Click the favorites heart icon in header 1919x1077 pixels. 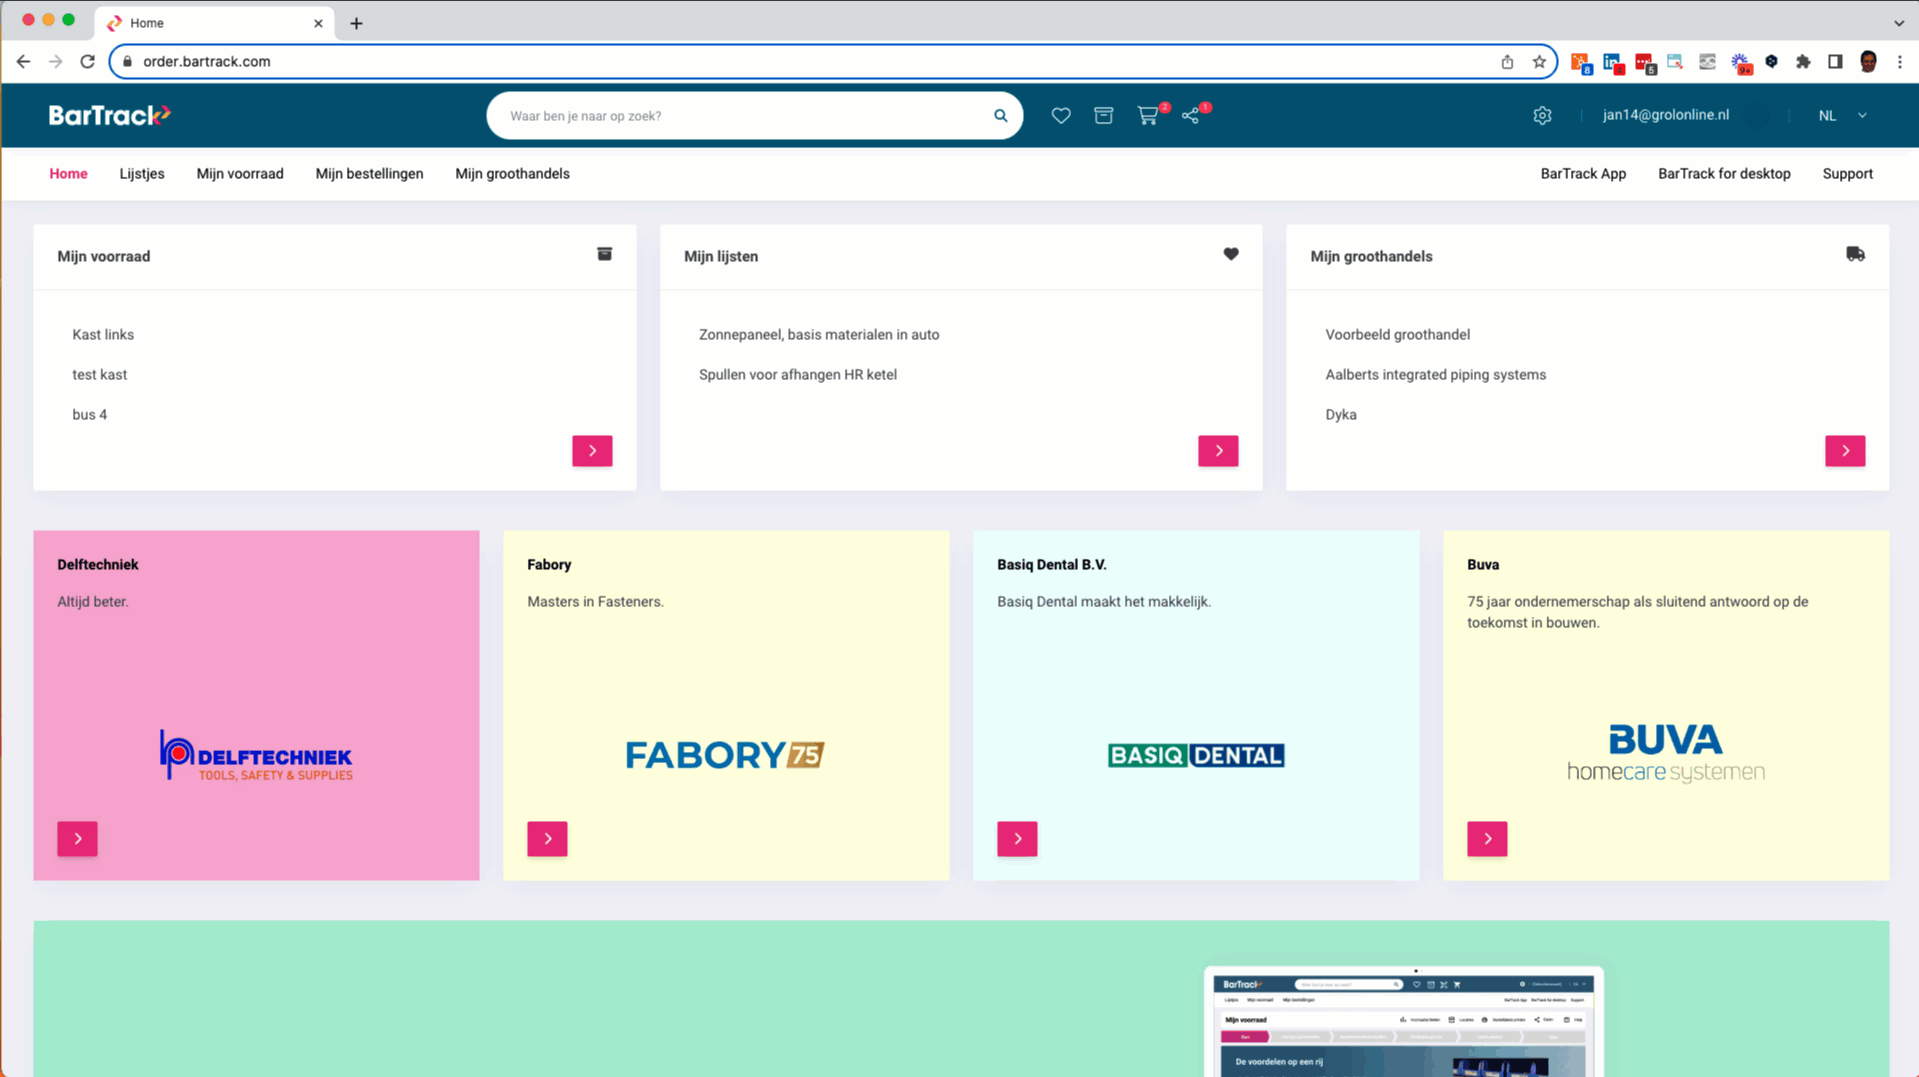[x=1061, y=116]
